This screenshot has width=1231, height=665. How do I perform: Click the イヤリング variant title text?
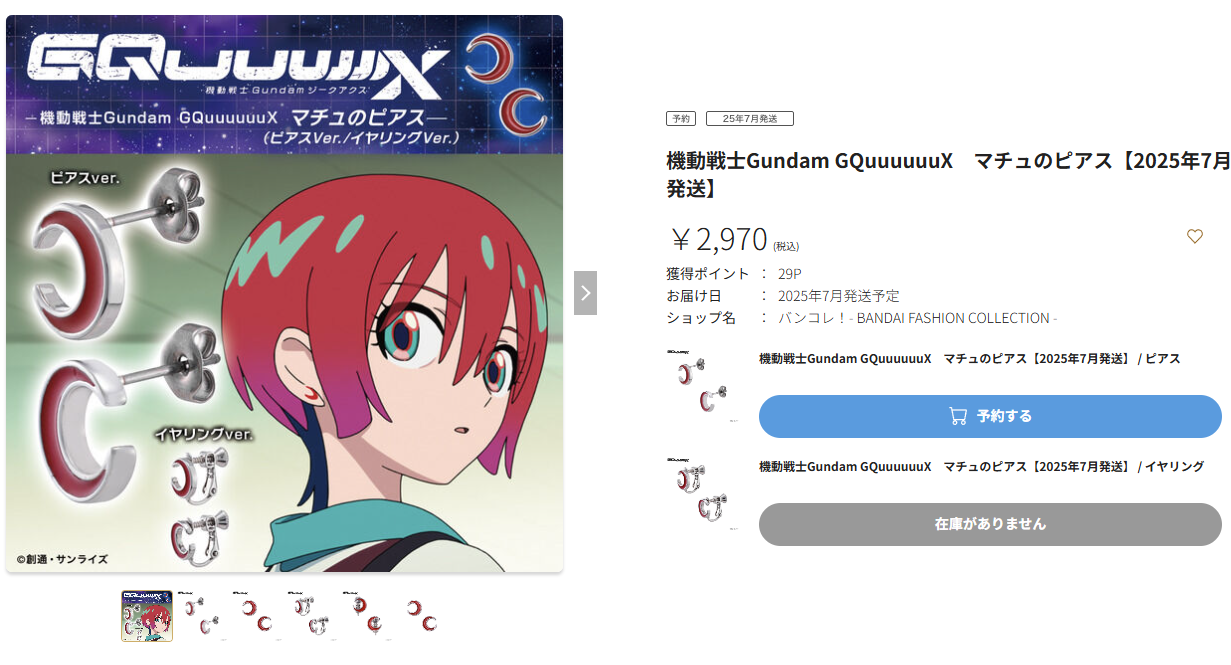(x=982, y=466)
